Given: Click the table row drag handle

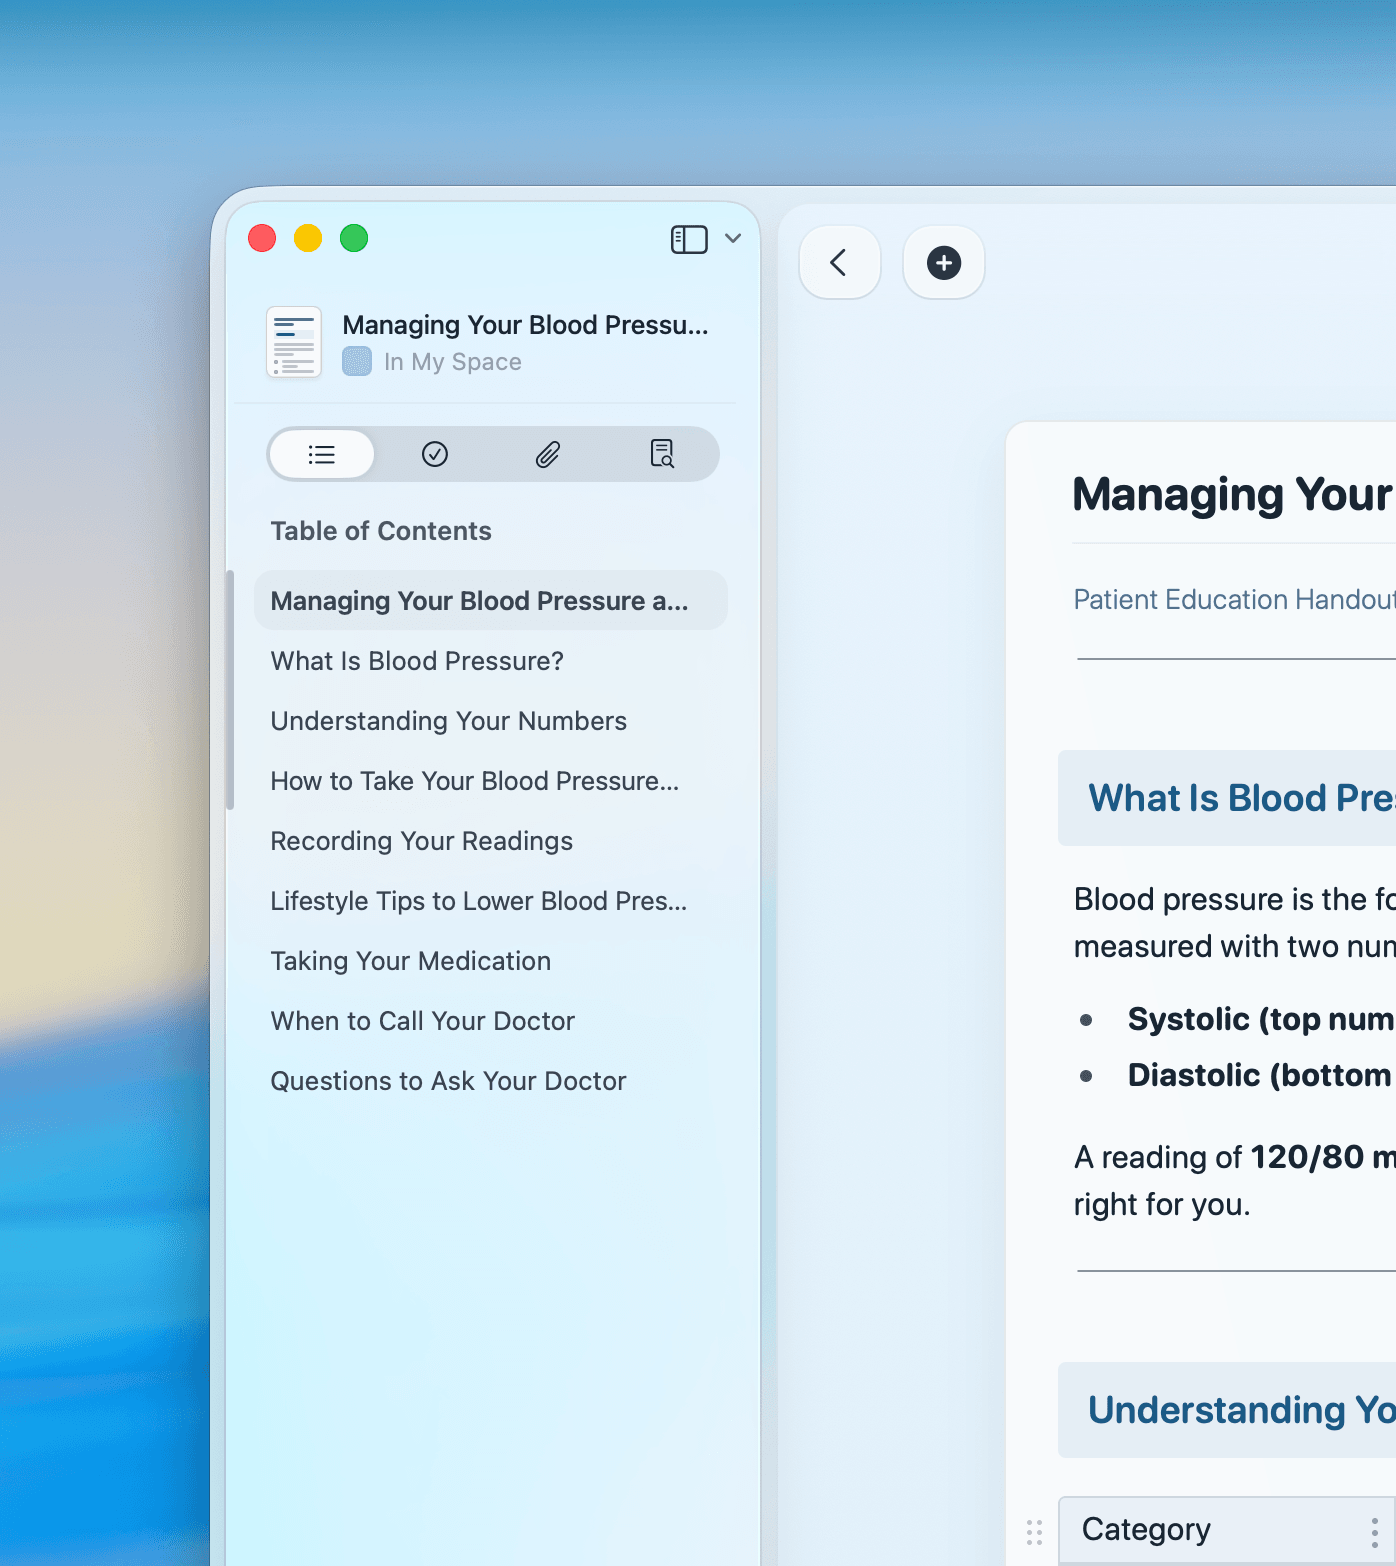Looking at the screenshot, I should [x=1034, y=1531].
